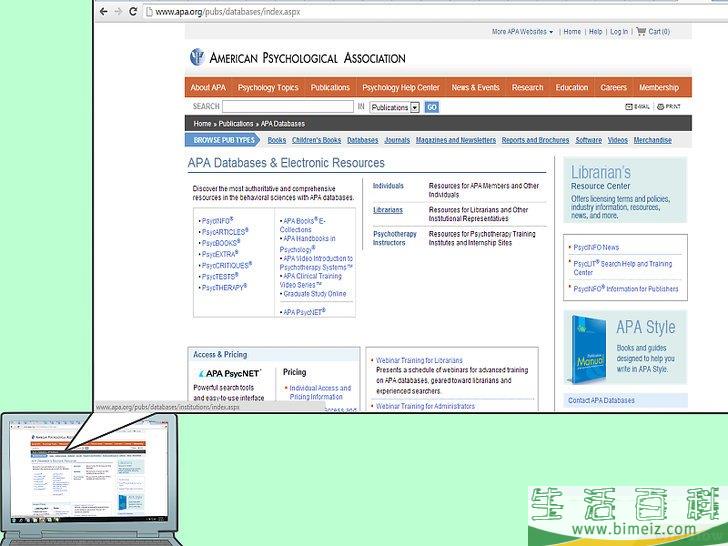Screen dimensions: 728x546
Task: Open the Careers menu
Action: [613, 87]
